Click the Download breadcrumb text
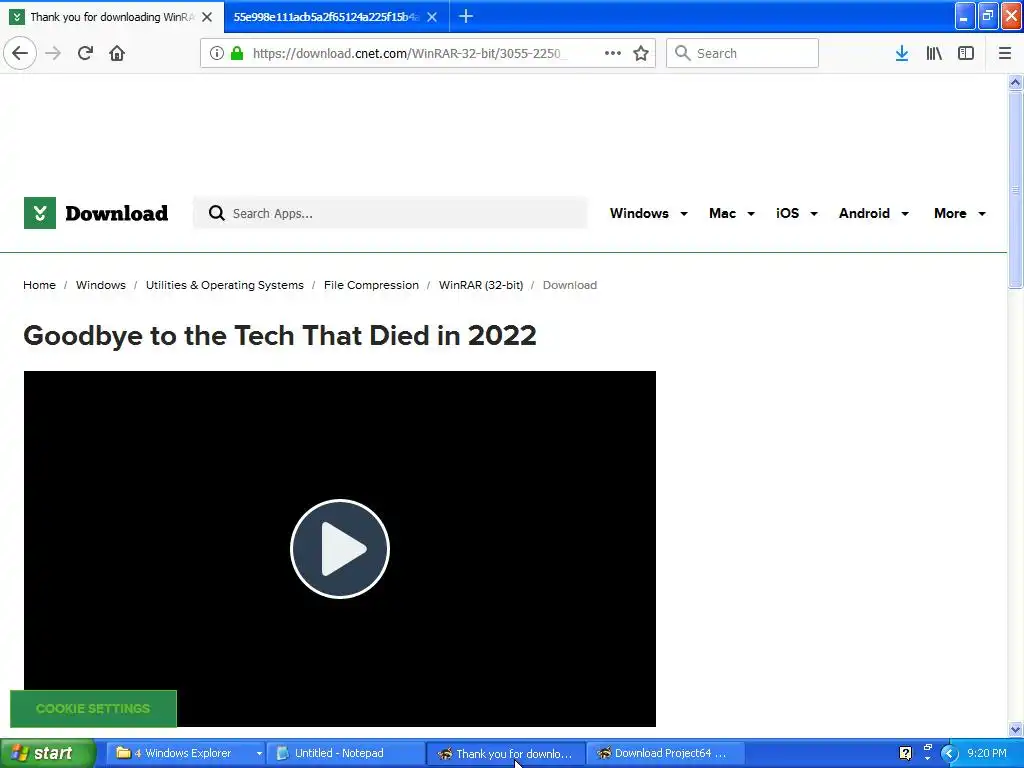 point(569,285)
